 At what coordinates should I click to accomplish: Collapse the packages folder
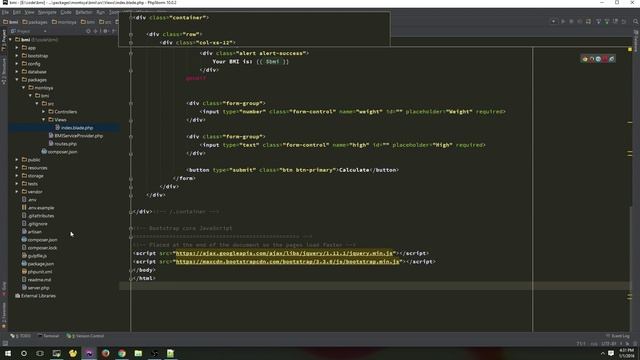[17, 80]
